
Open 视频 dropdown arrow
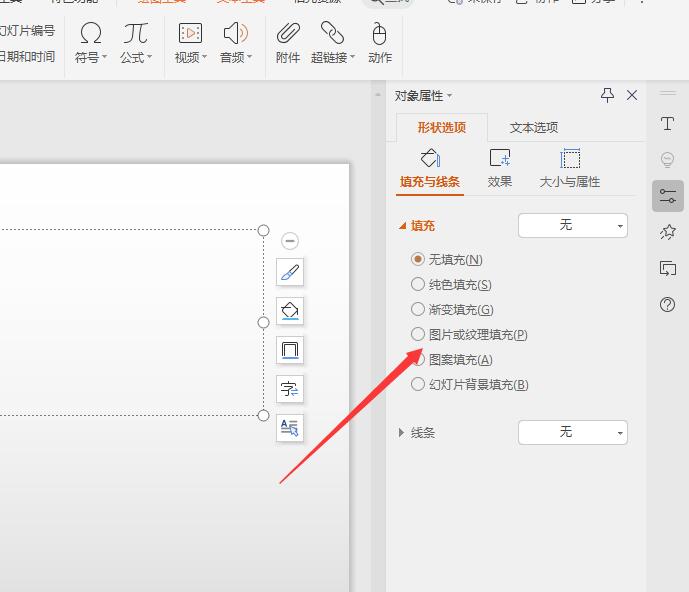[204, 57]
